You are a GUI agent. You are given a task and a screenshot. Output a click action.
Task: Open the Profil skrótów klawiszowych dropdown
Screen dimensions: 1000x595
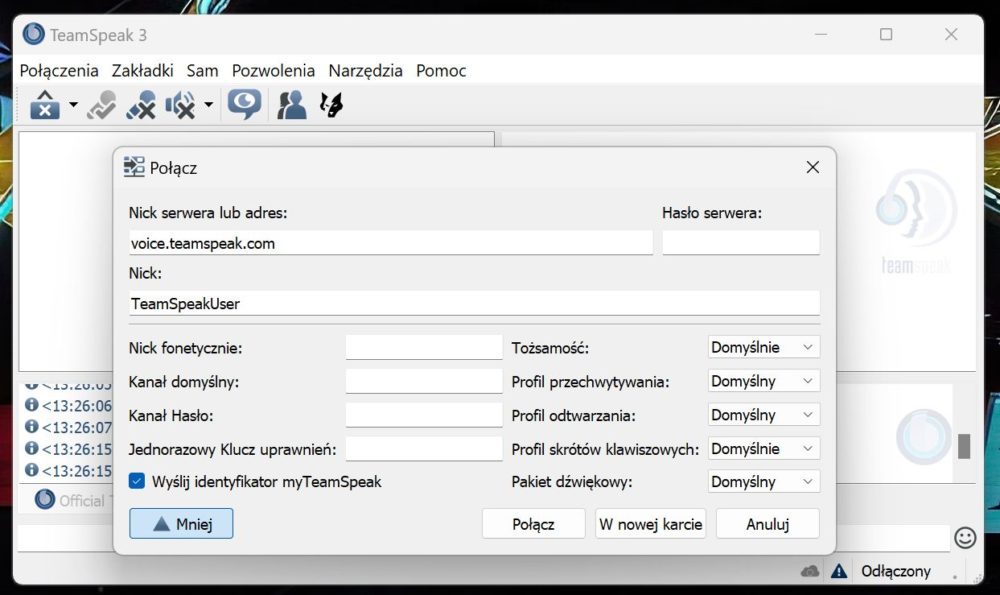coord(763,448)
